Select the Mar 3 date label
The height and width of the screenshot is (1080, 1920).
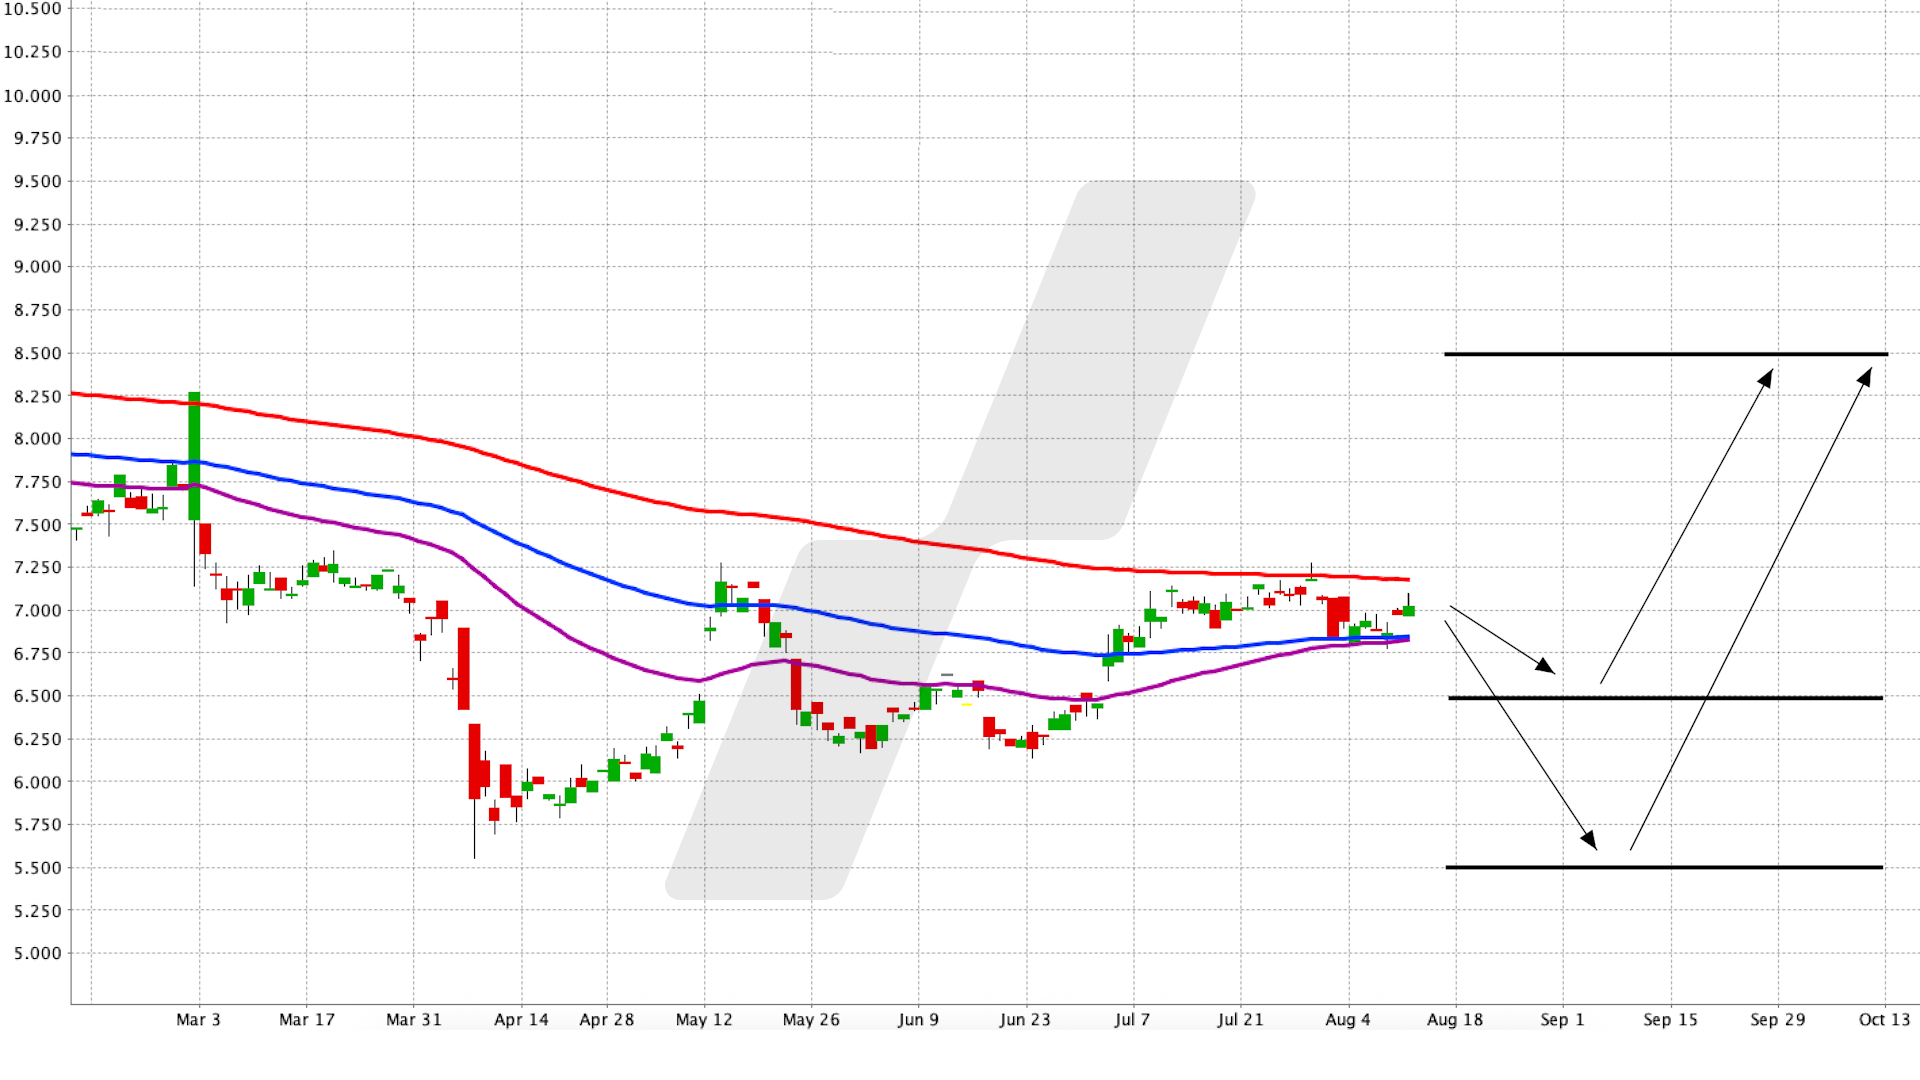pyautogui.click(x=198, y=1020)
